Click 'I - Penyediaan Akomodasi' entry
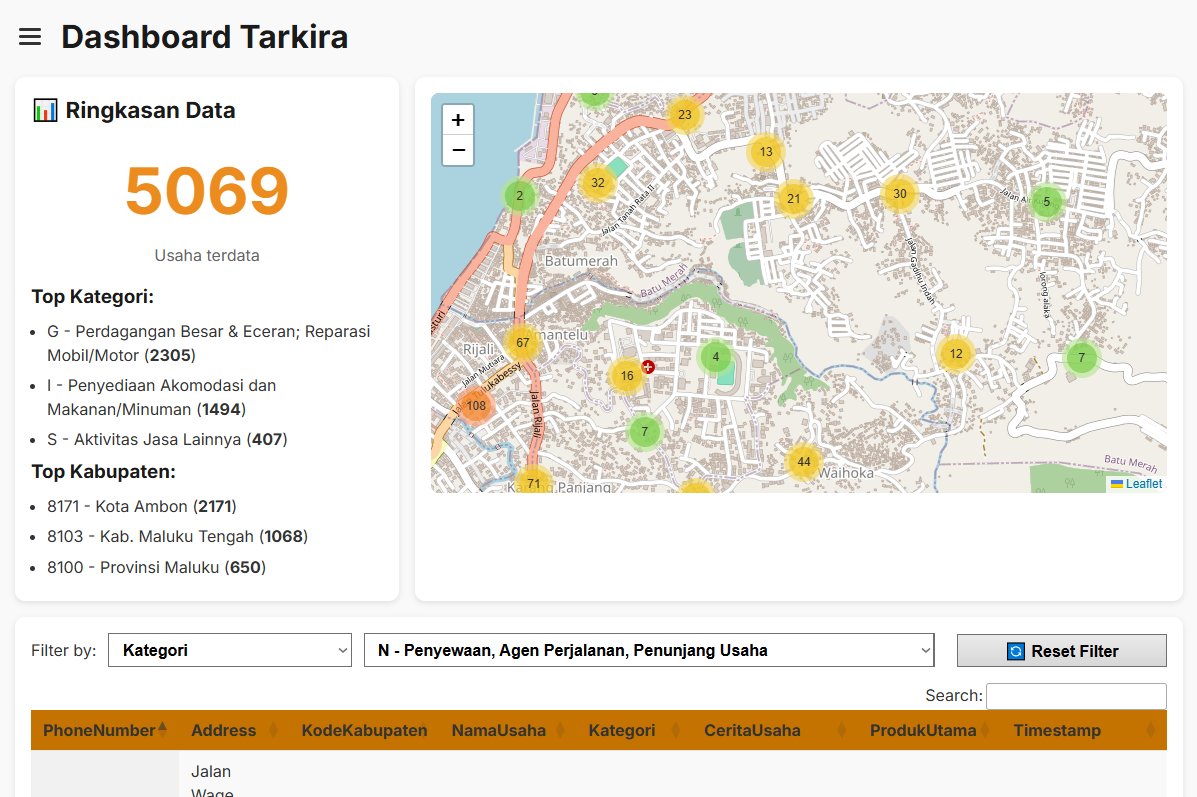1197x797 pixels. [162, 398]
